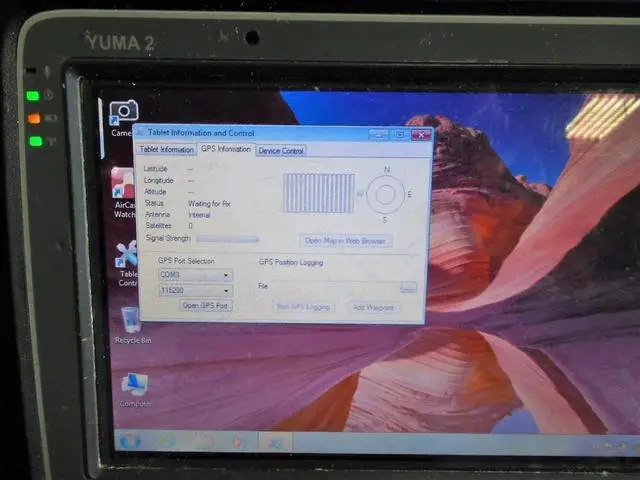Open the Computer desktop icon
This screenshot has height=480, width=640.
134,385
